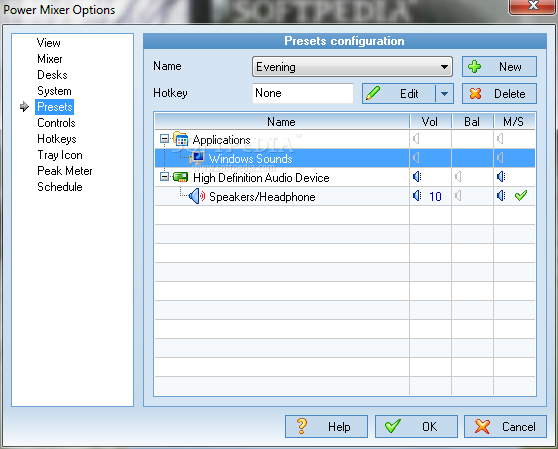Go to the Desks section
Screen dimensions: 558x449
[x=52, y=75]
